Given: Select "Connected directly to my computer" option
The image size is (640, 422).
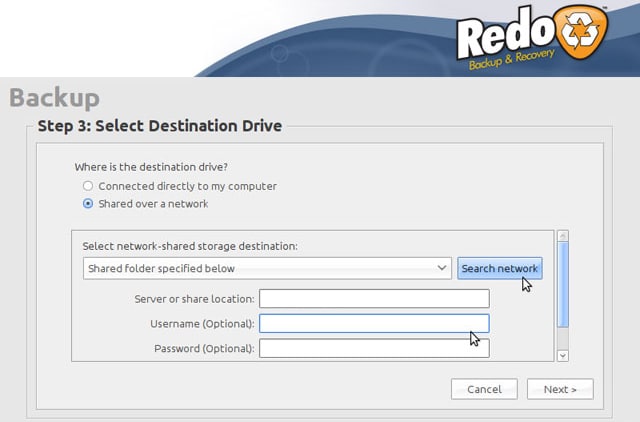Looking at the screenshot, I should pyautogui.click(x=88, y=186).
